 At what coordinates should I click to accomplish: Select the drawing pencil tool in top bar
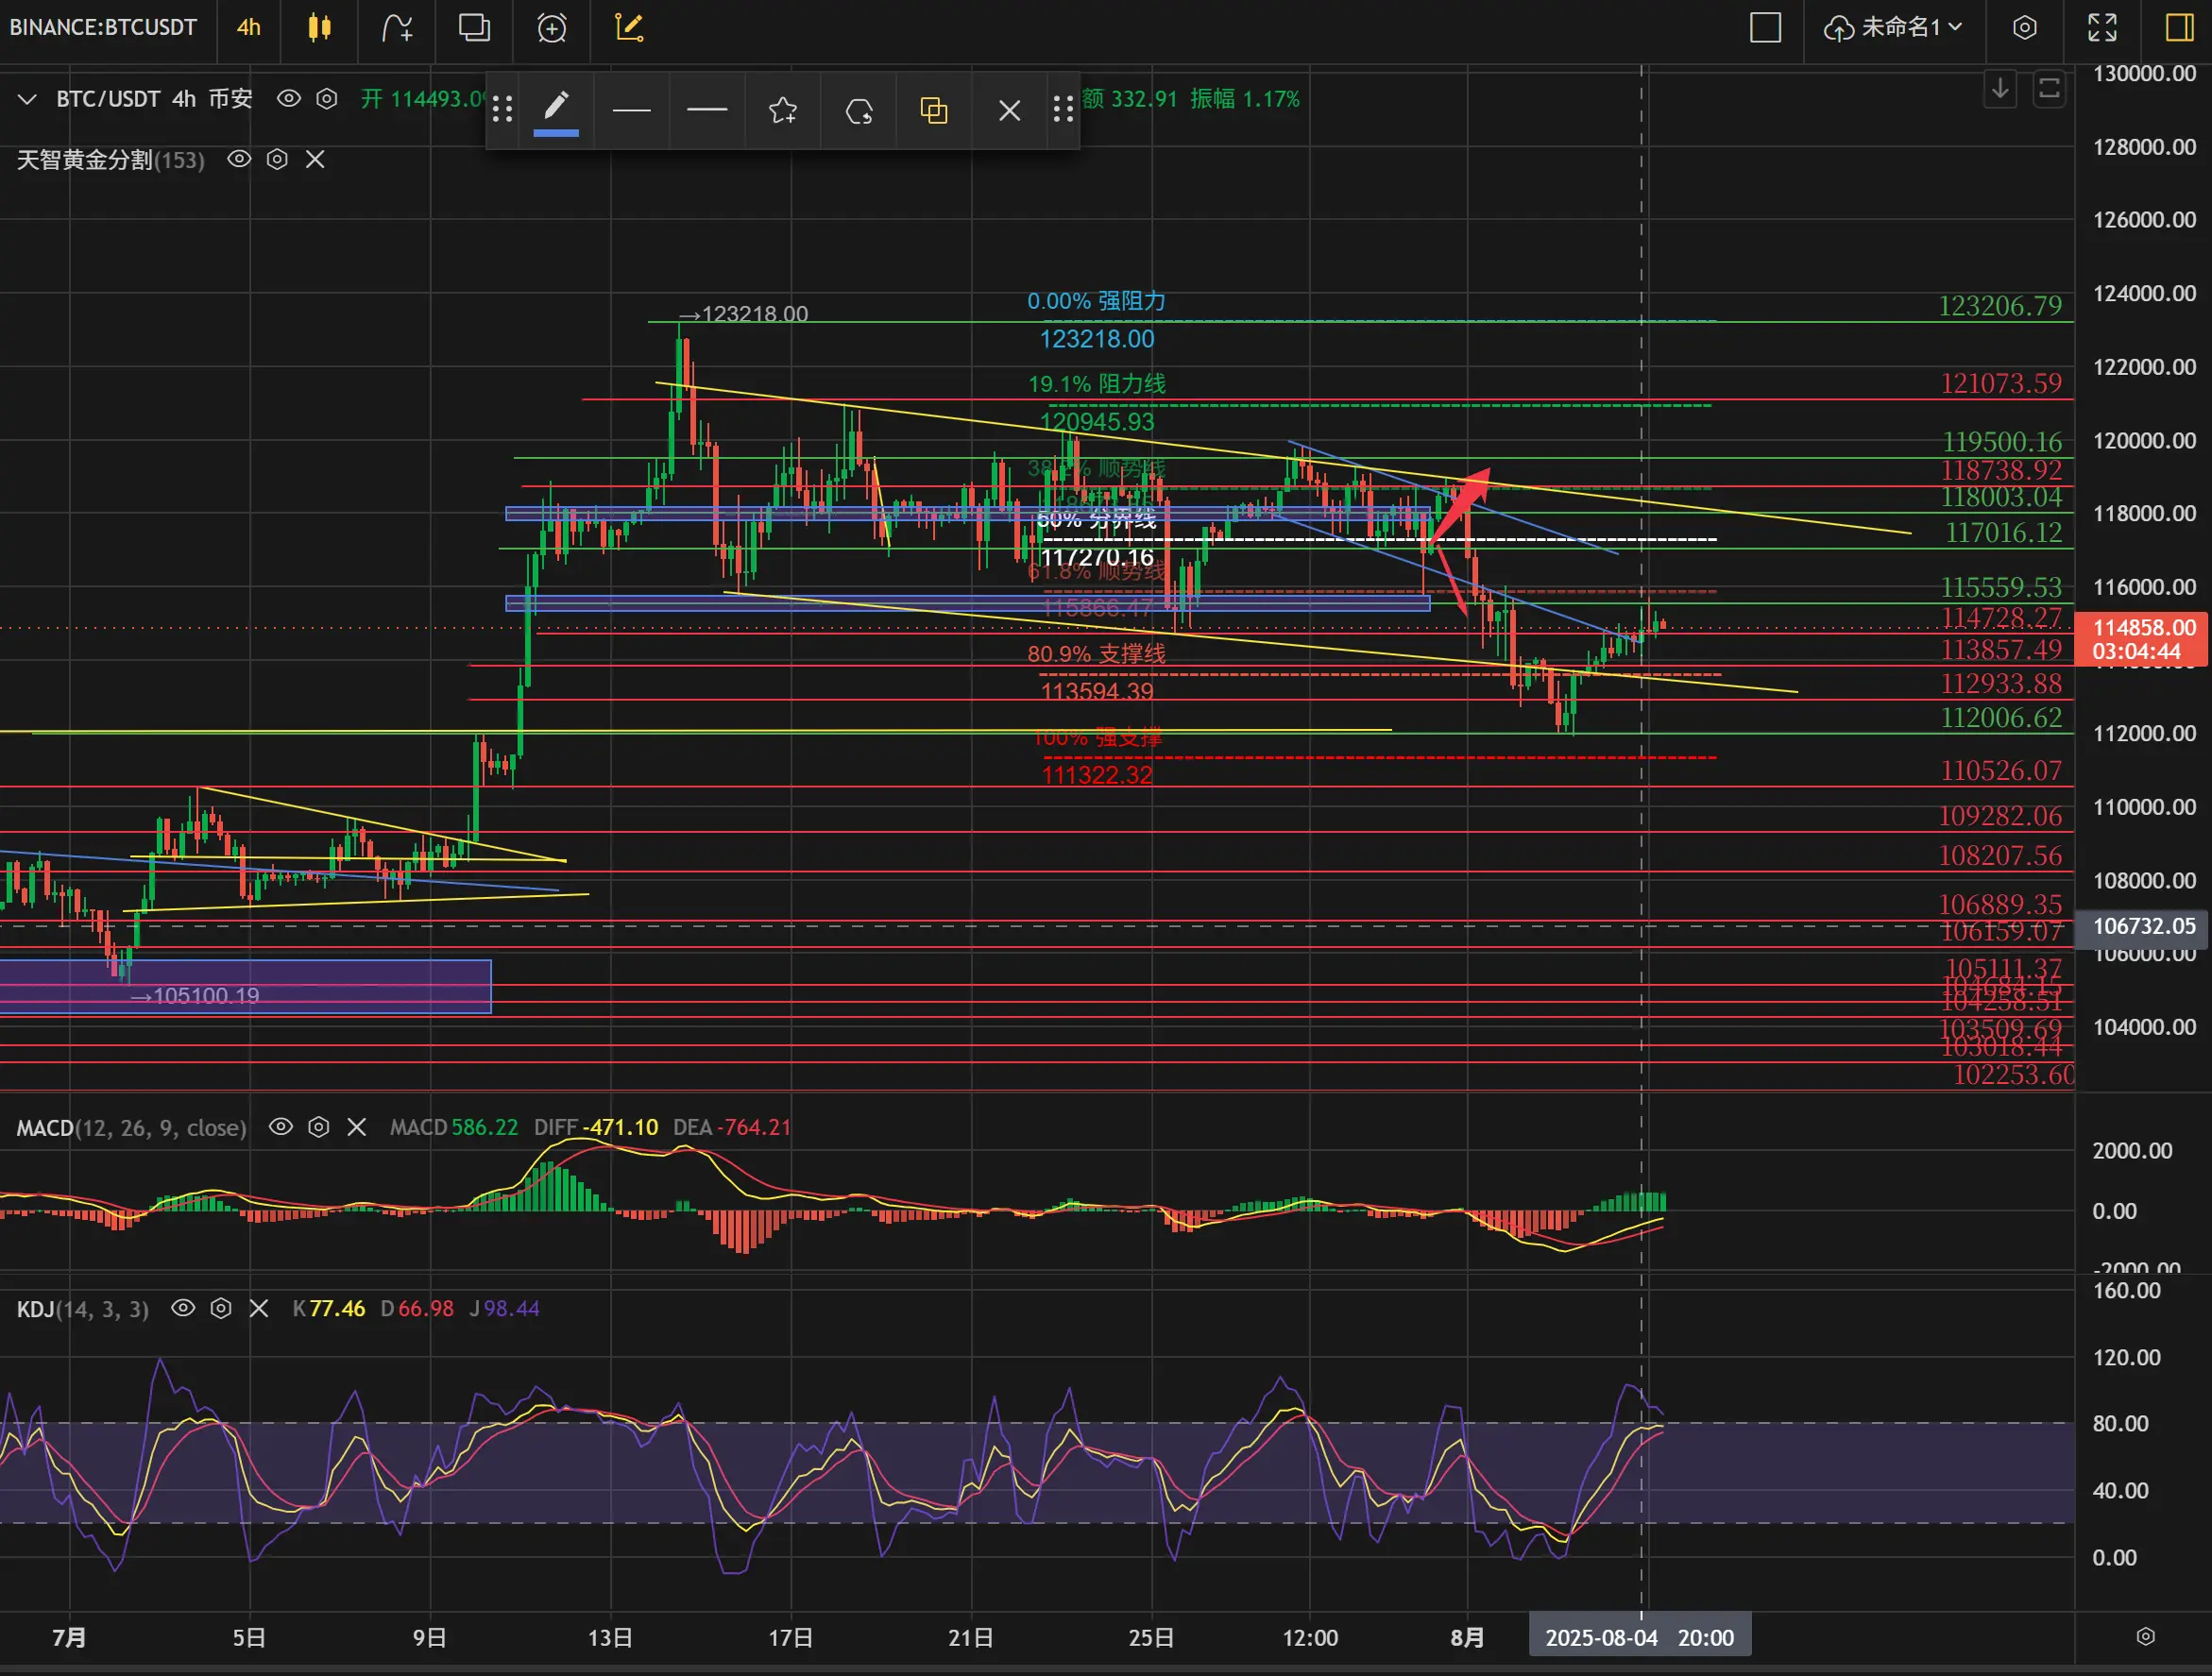(629, 27)
